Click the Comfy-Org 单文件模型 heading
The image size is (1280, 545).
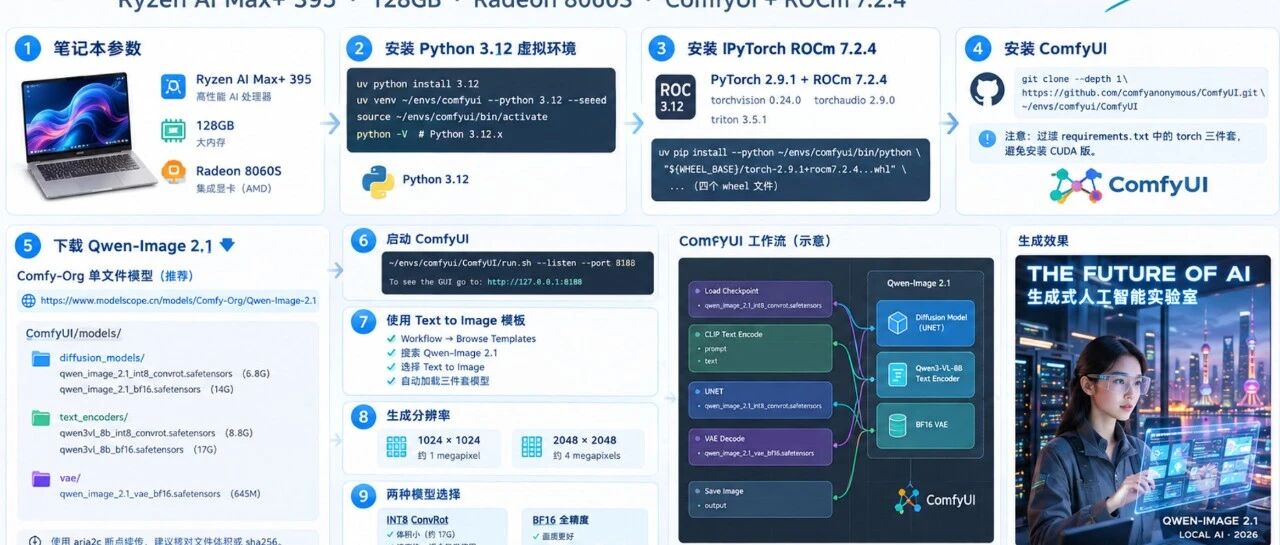point(105,276)
